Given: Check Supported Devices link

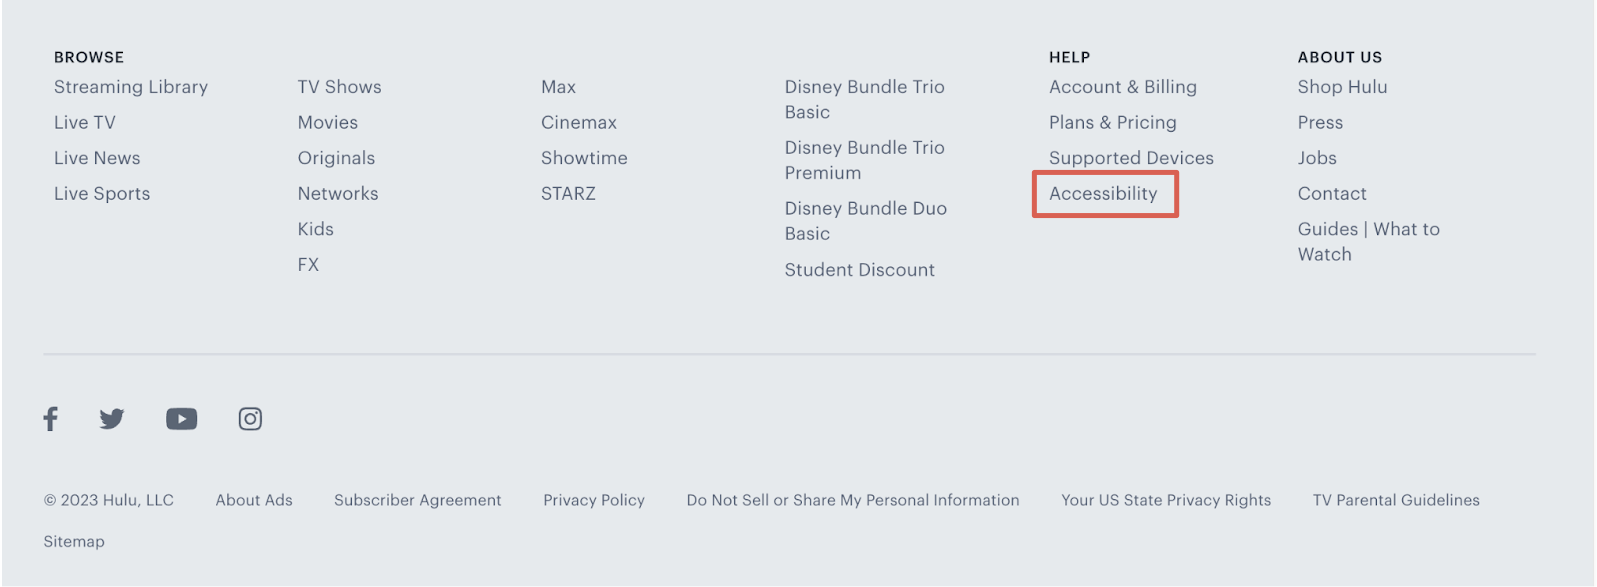Looking at the screenshot, I should 1131,158.
